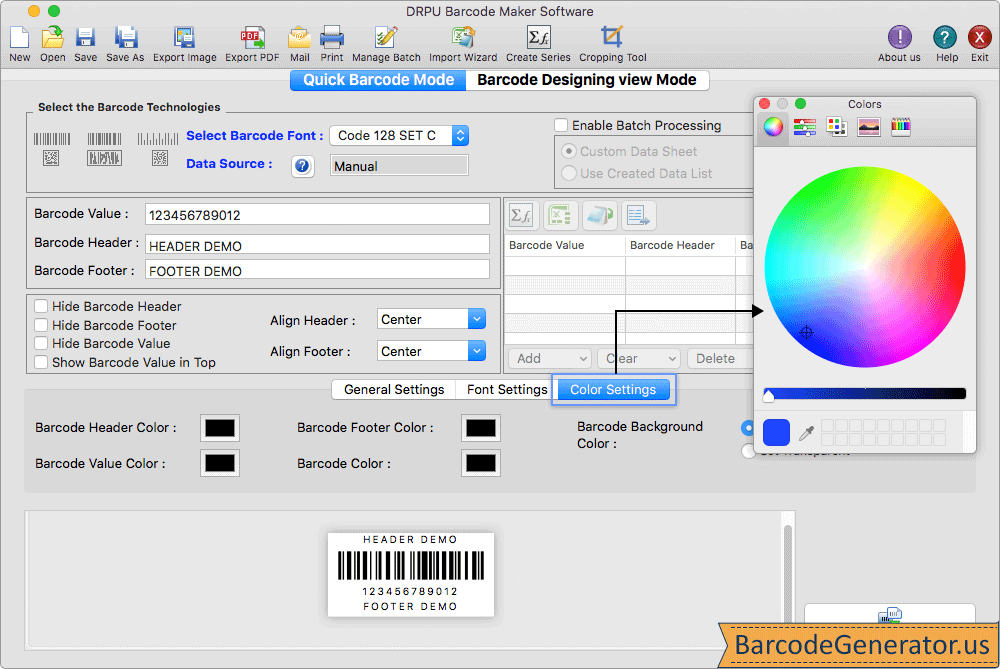Open image palettes in Colors panel
1000x669 pixels.
[869, 127]
